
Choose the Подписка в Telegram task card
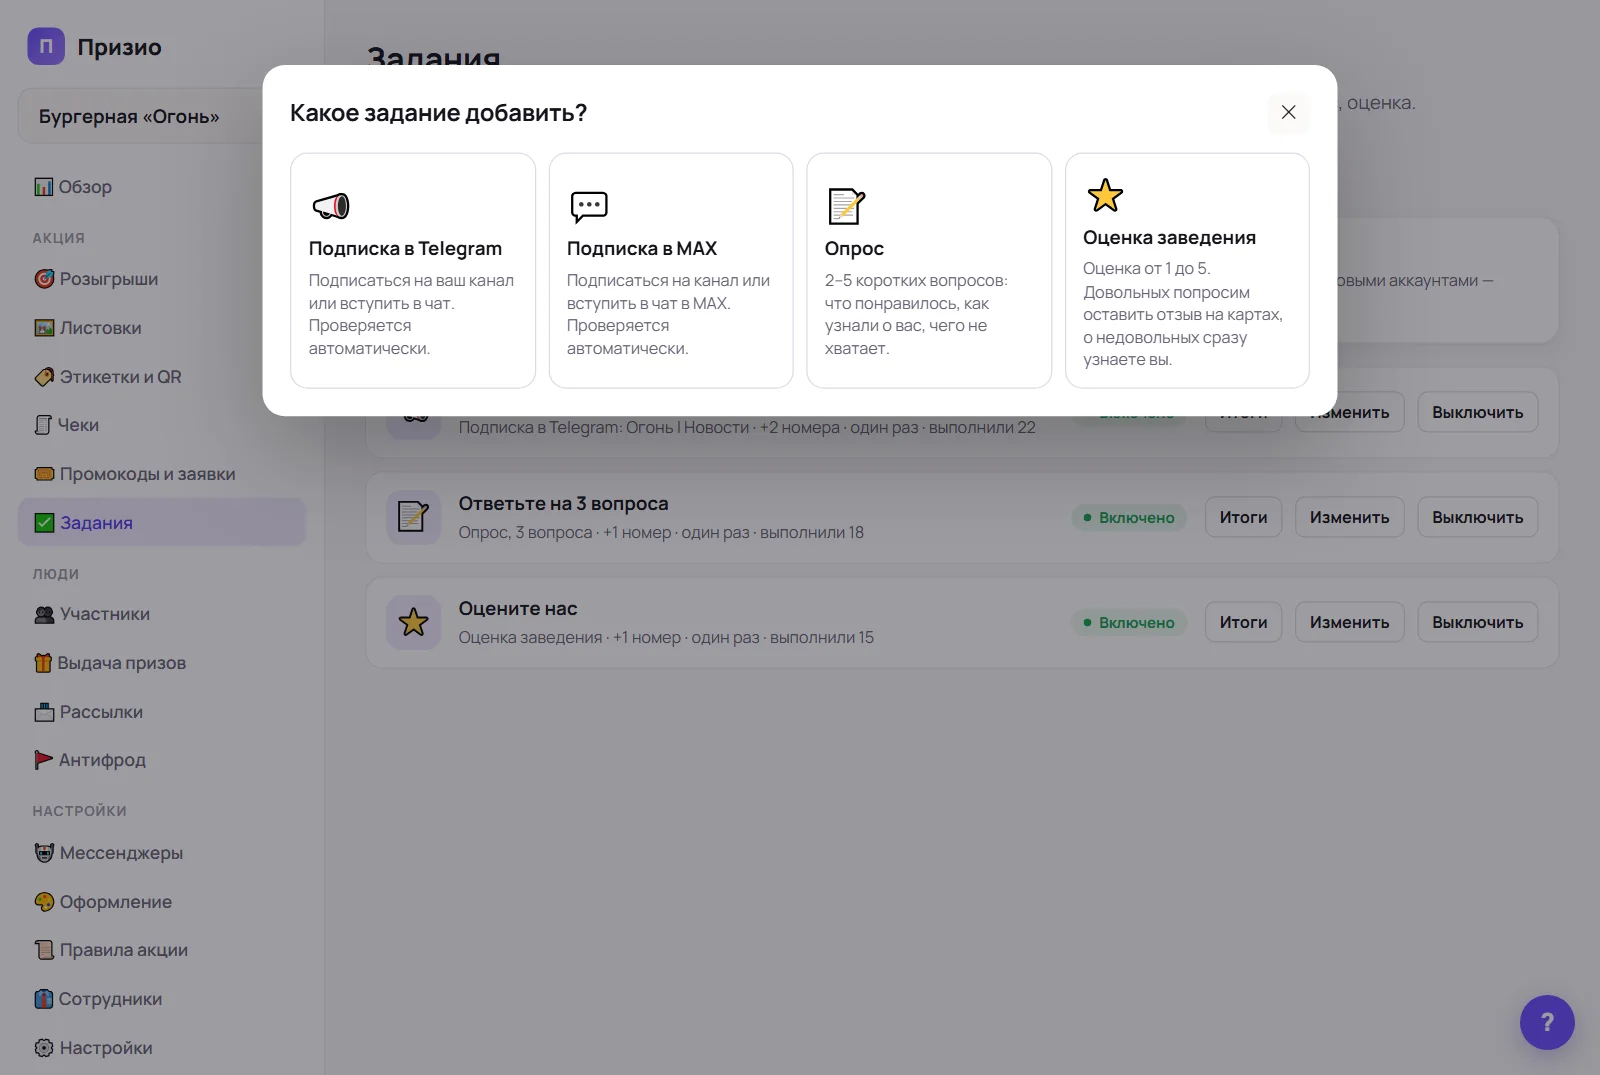pos(413,270)
